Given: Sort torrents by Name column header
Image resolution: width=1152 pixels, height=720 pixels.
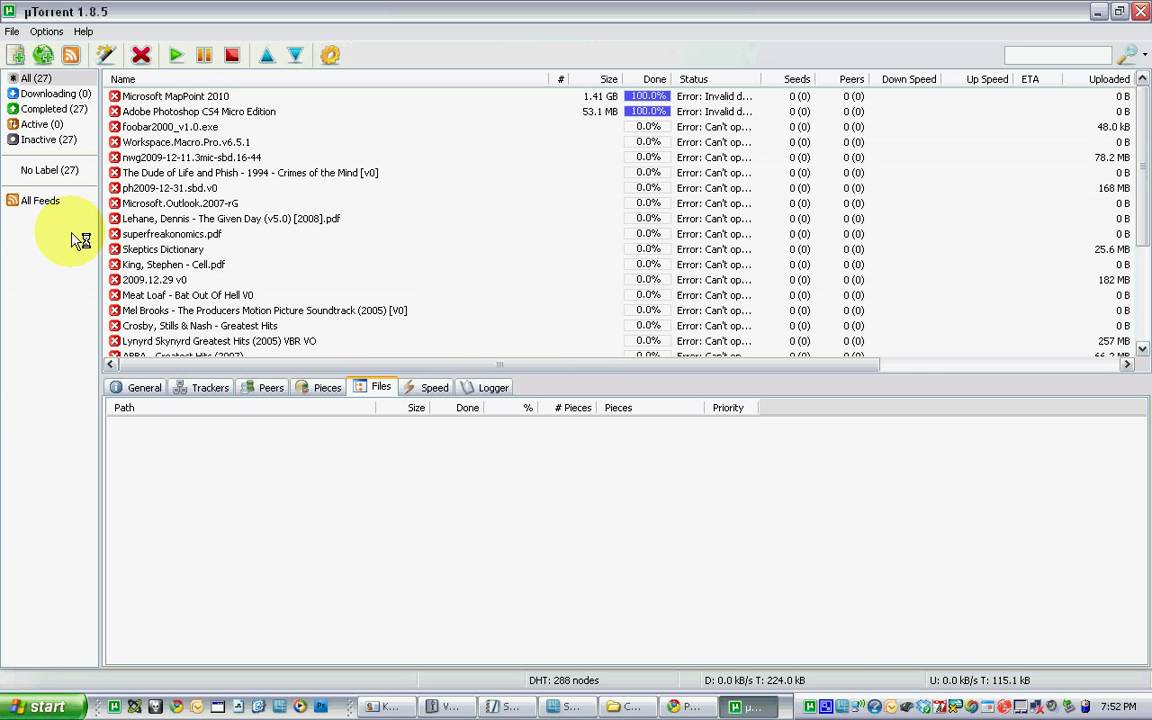Looking at the screenshot, I should pyautogui.click(x=328, y=79).
